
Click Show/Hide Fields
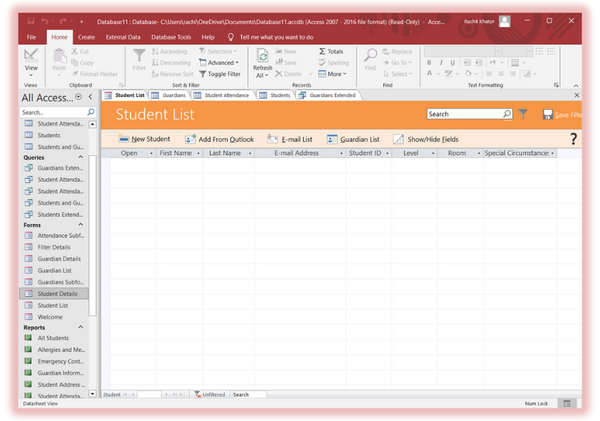click(x=426, y=139)
